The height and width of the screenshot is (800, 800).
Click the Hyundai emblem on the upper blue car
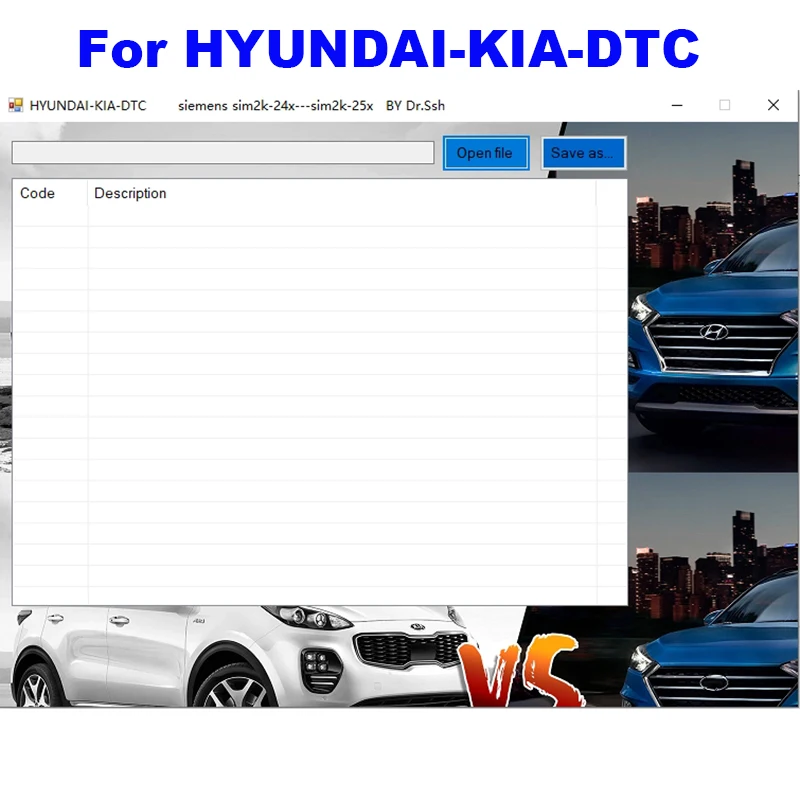(x=714, y=332)
